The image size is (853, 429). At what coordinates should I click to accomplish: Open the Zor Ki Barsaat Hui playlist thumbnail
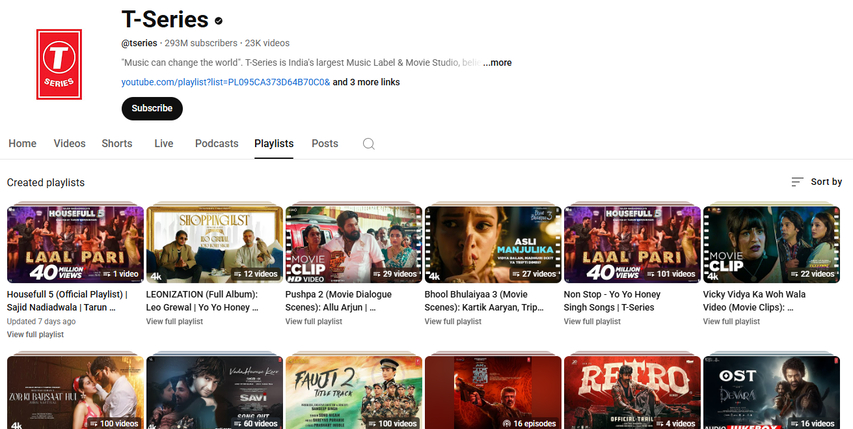pos(75,393)
